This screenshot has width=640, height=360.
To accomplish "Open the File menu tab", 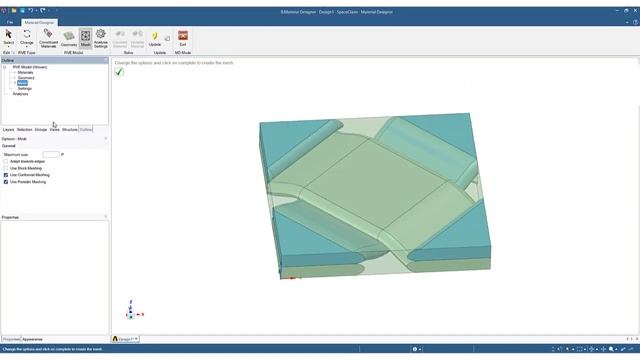I will coord(10,22).
